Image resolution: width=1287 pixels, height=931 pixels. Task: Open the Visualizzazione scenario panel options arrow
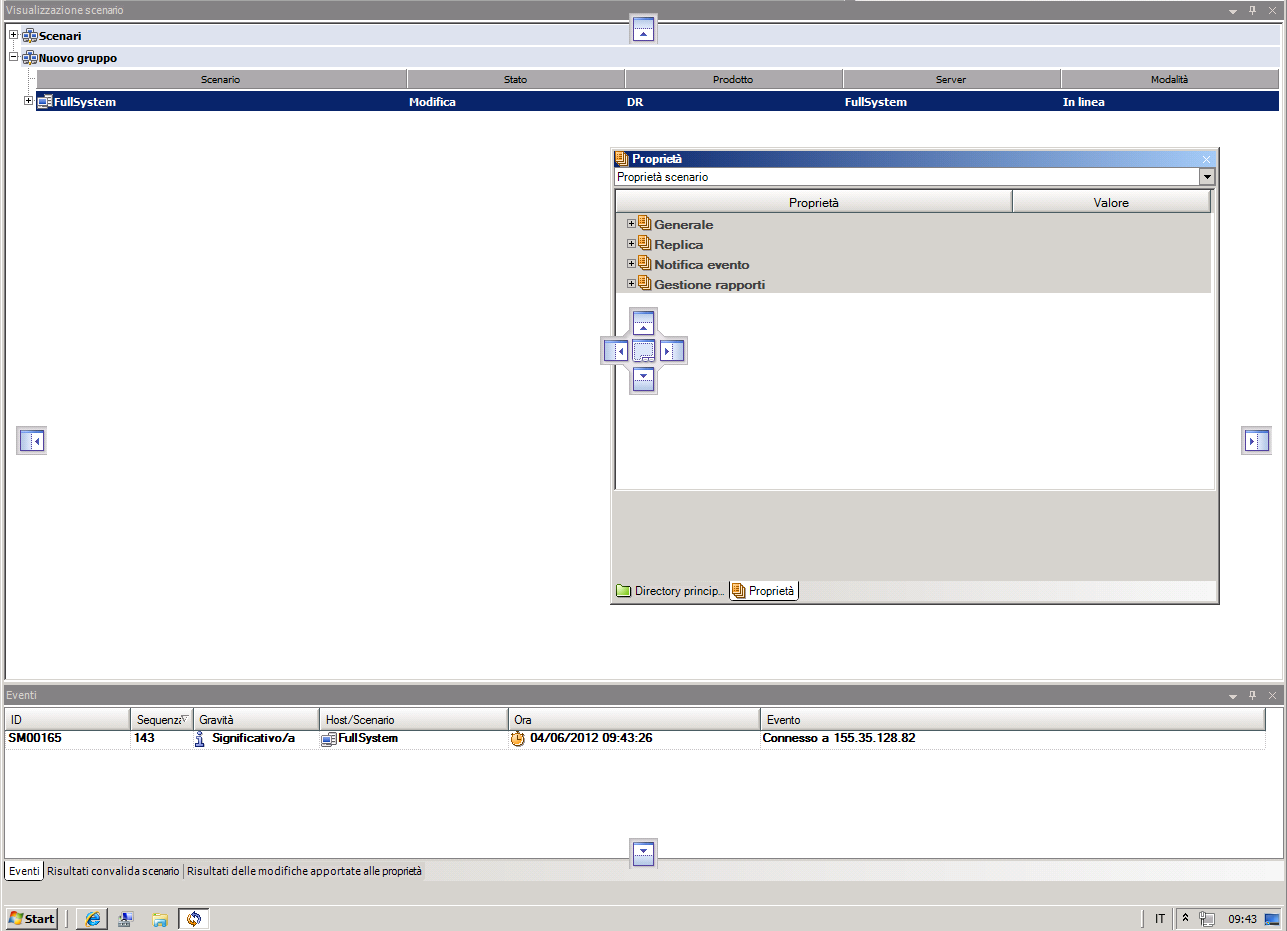coord(1233,10)
